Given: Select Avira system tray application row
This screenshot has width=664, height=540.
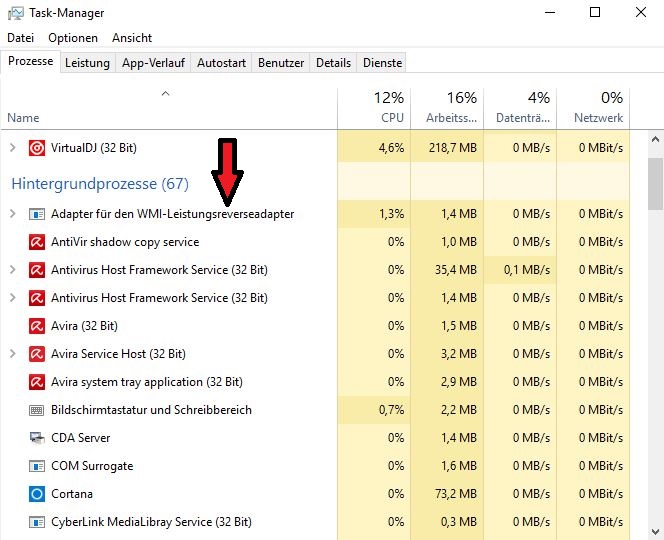Looking at the screenshot, I should point(315,382).
